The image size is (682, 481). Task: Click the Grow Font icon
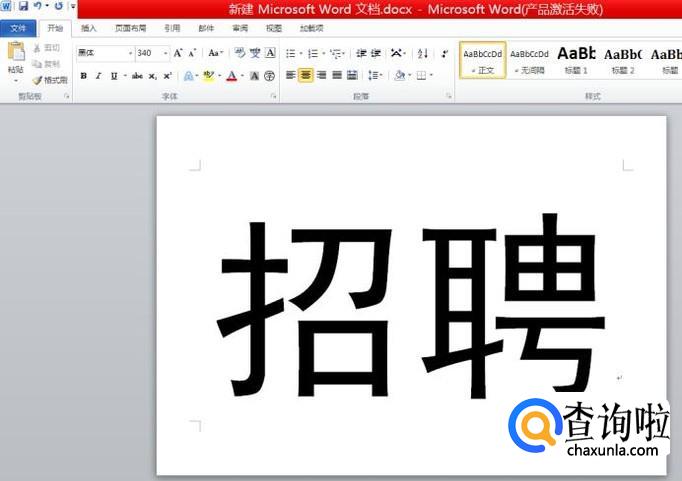[178, 53]
